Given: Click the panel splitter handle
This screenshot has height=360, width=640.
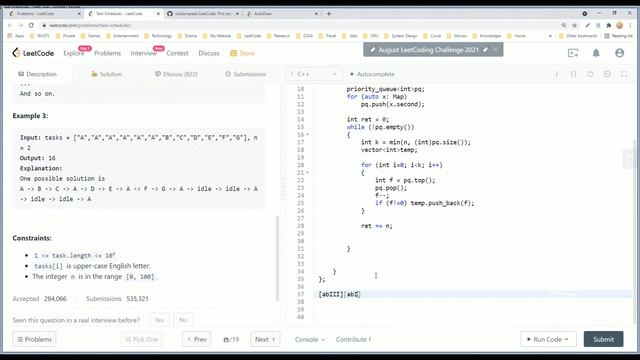Looking at the screenshot, I should pyautogui.click(x=282, y=189).
